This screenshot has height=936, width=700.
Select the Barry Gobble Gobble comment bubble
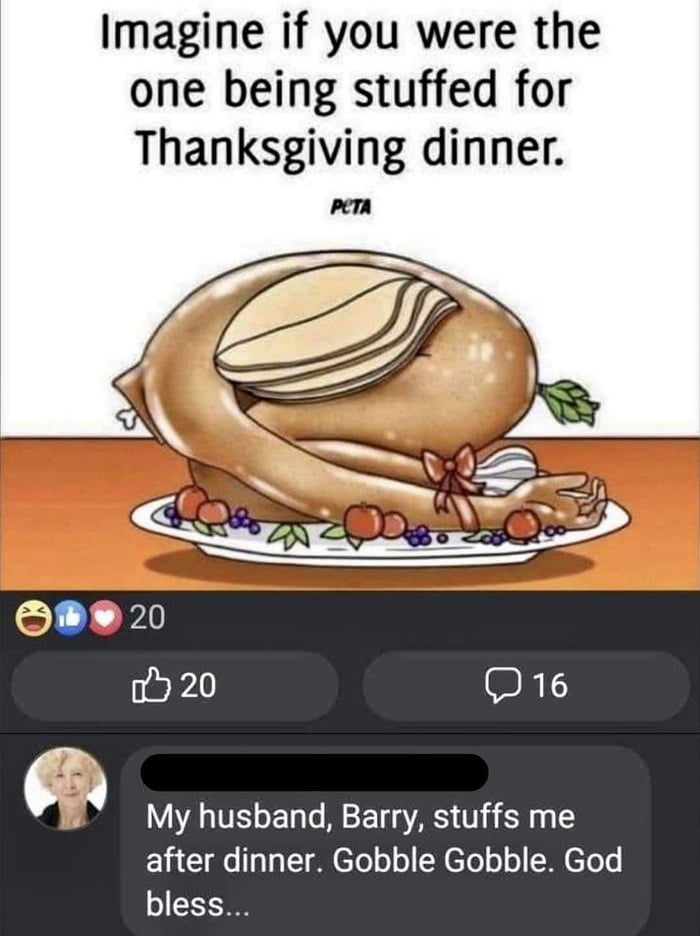[385, 840]
